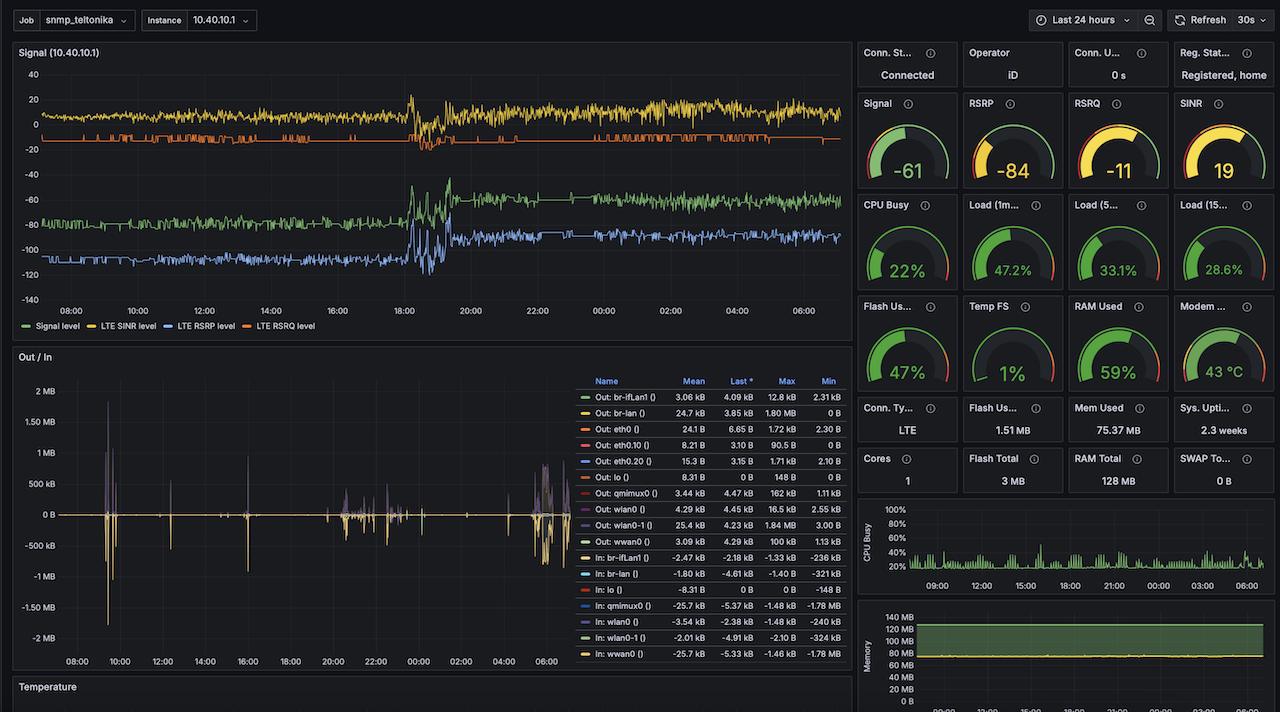Toggle Out: eth0.20 series in legend

pyautogui.click(x=622, y=461)
